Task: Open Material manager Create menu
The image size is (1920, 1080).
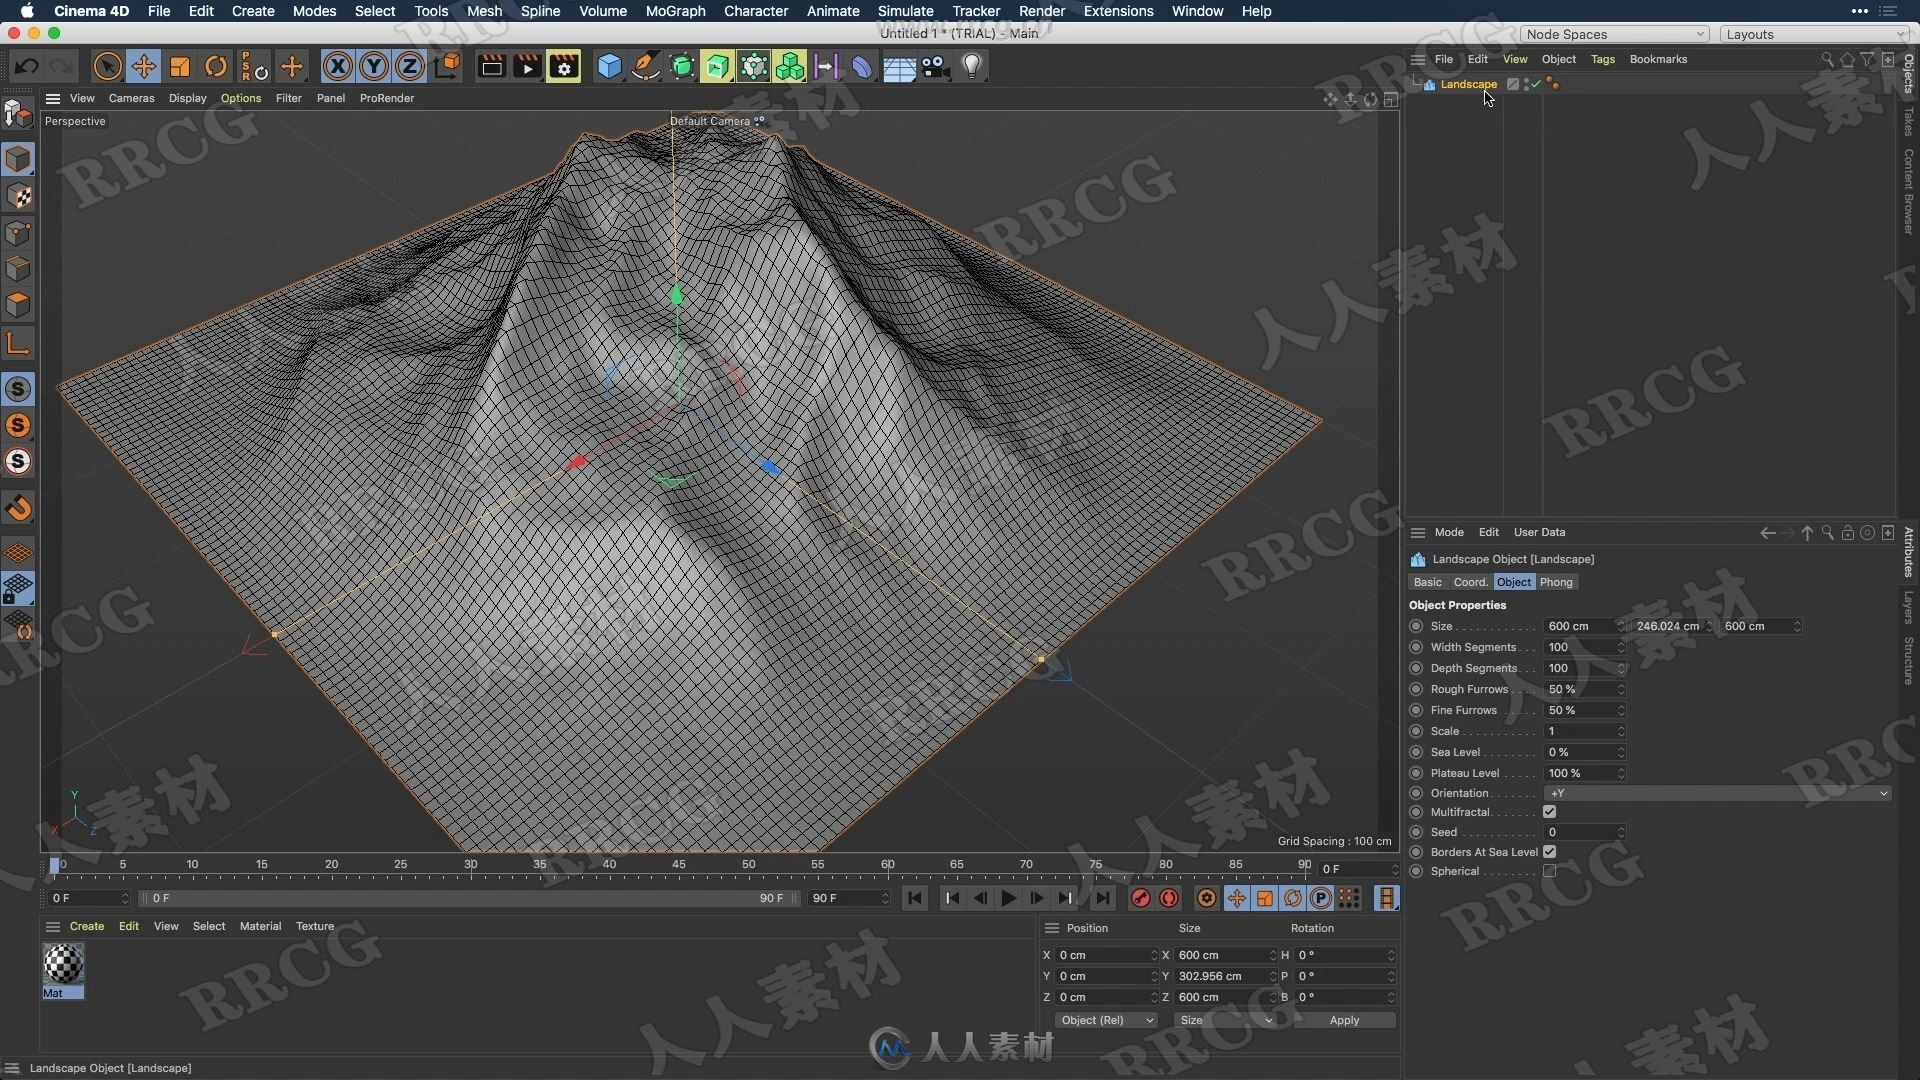Action: pos(87,926)
